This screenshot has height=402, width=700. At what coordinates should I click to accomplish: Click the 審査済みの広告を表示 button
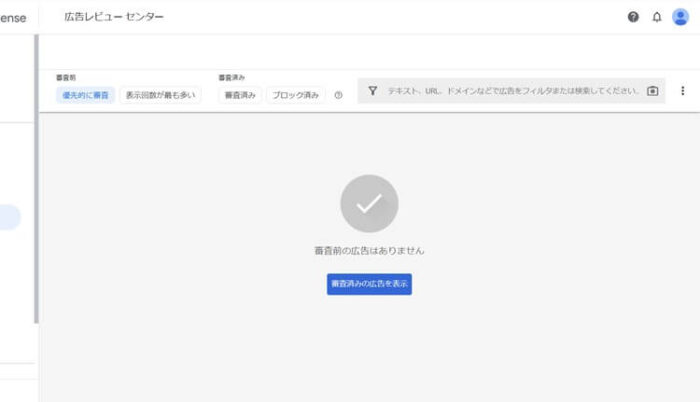(x=369, y=284)
